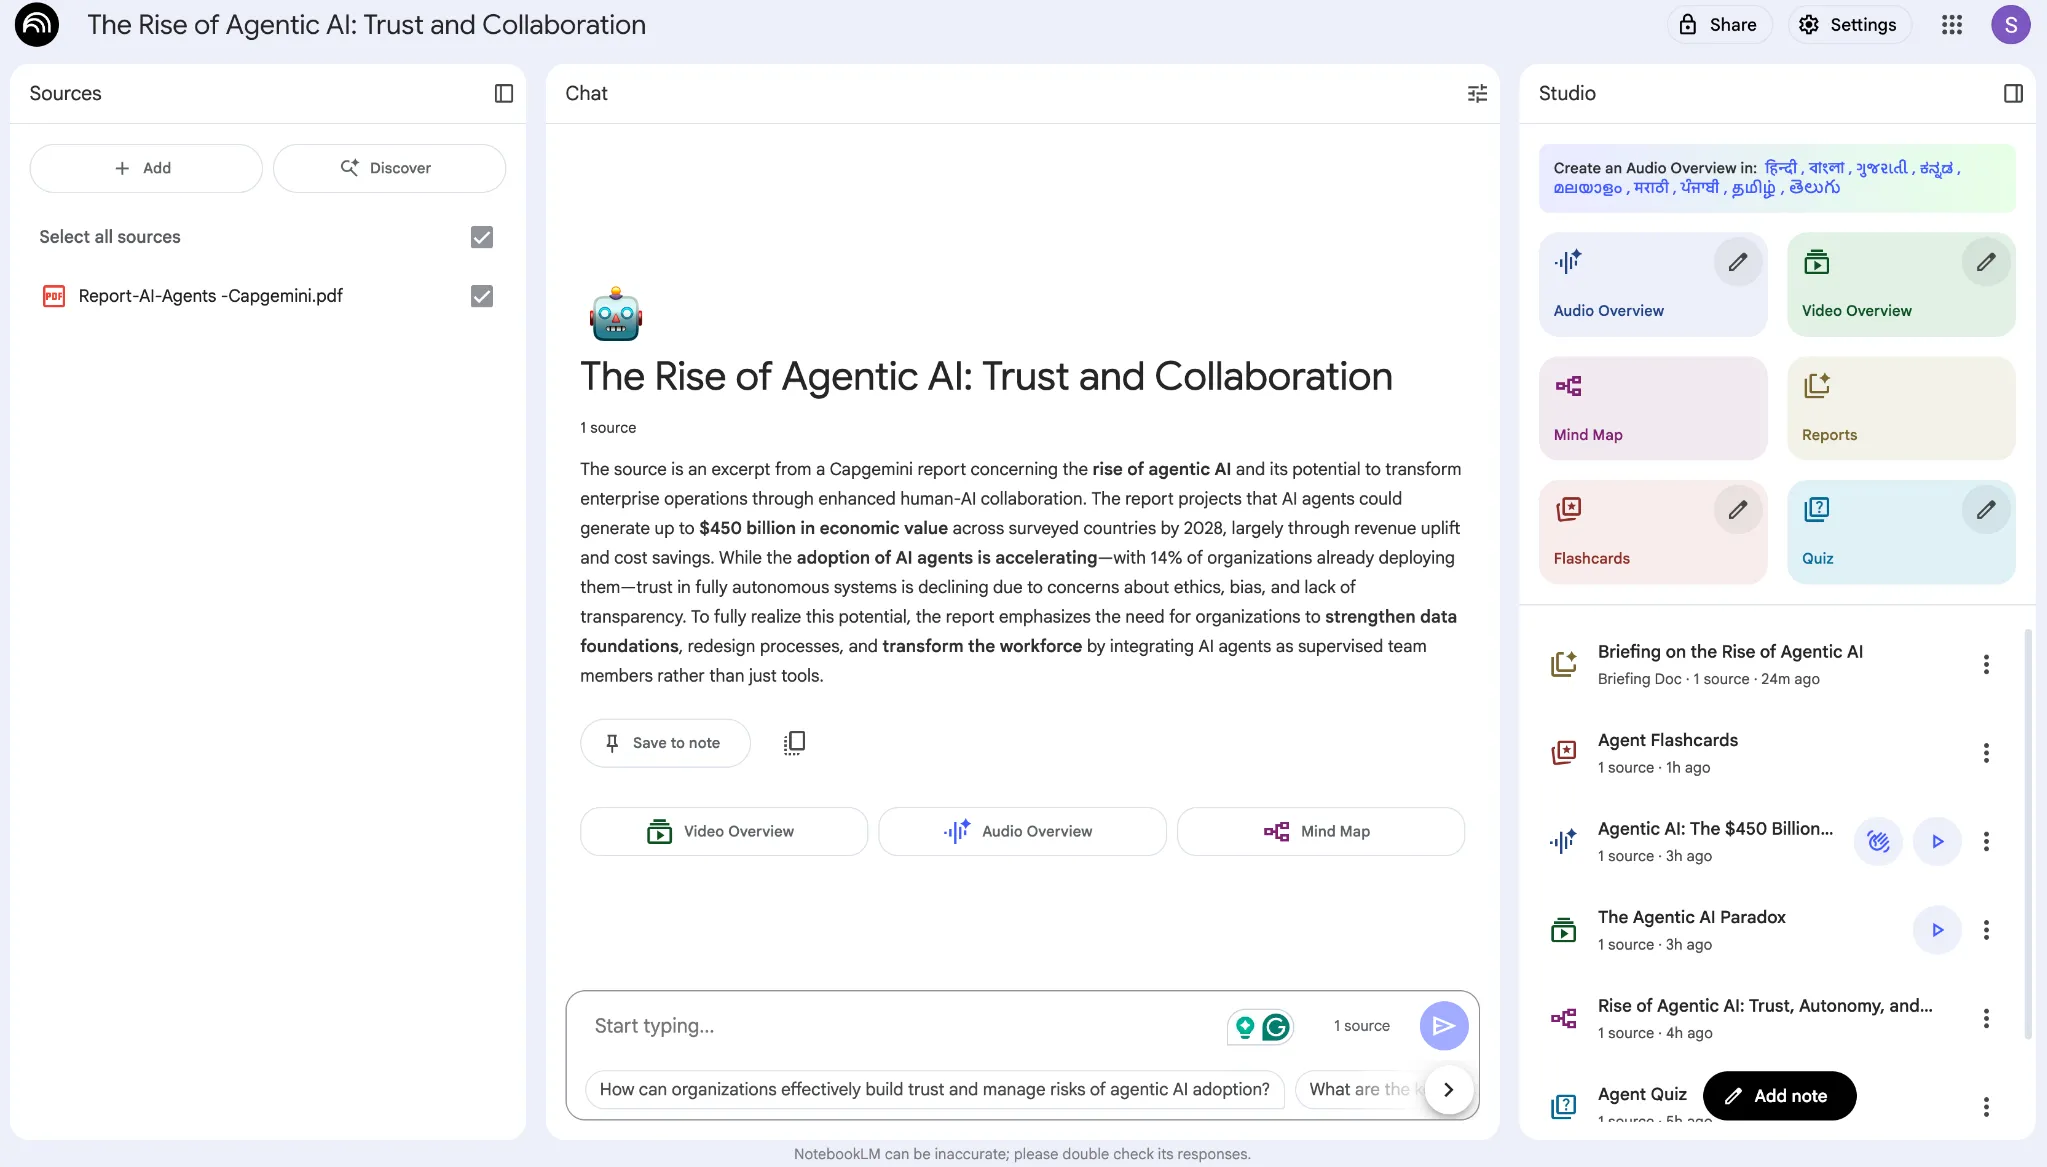Image resolution: width=2047 pixels, height=1167 pixels.
Task: Open chat configuration settings icon
Action: [x=1477, y=93]
